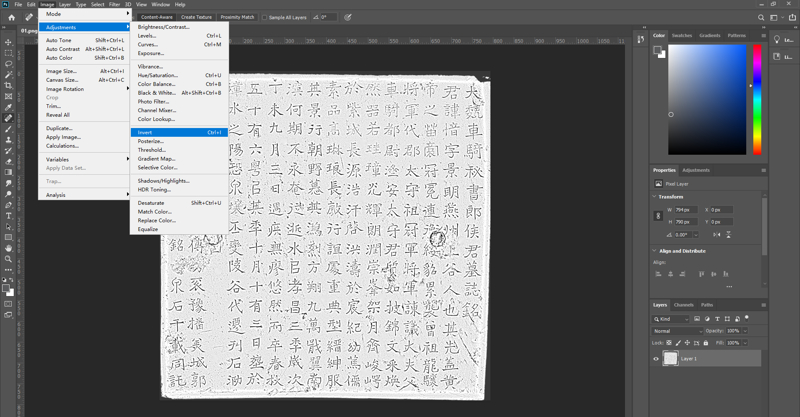Image resolution: width=800 pixels, height=417 pixels.
Task: Select the Path Selection tool
Action: click(8, 226)
